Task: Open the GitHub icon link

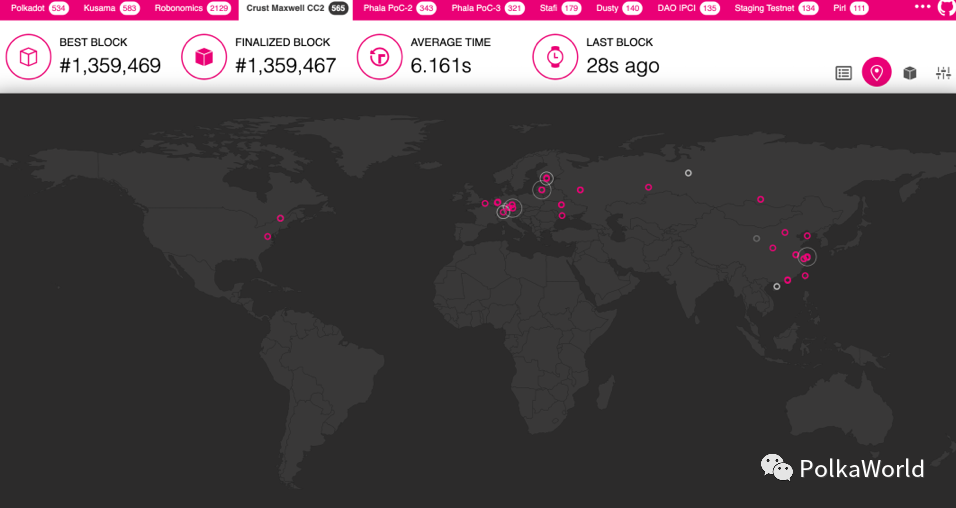Action: coord(945,7)
